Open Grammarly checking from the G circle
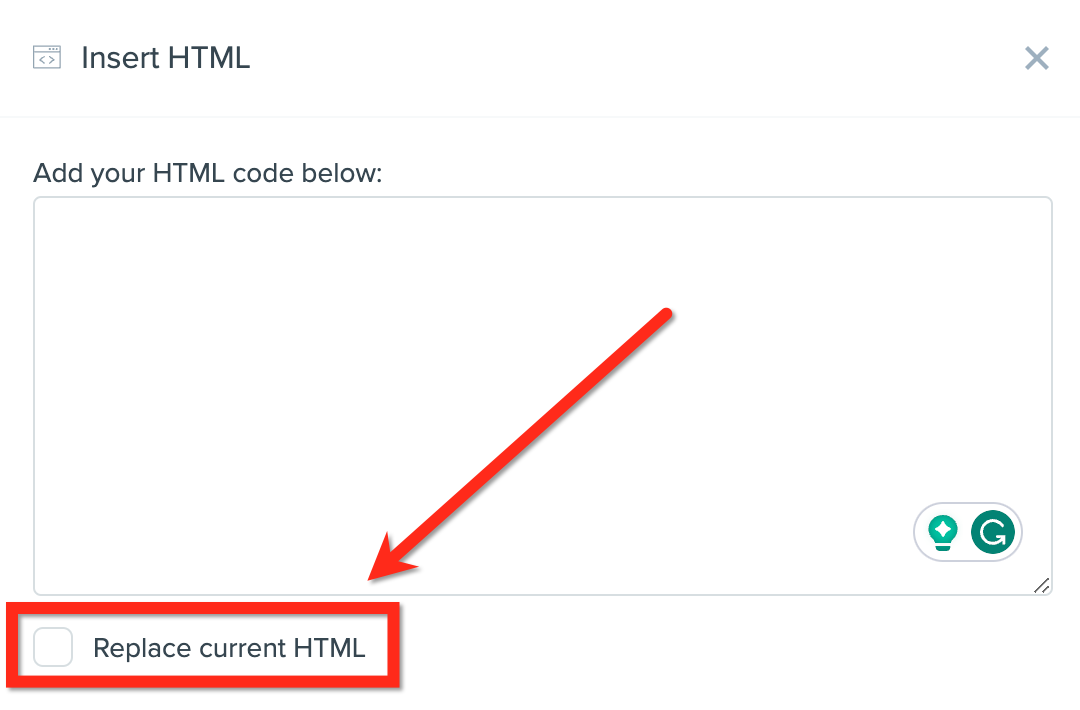 (x=992, y=531)
